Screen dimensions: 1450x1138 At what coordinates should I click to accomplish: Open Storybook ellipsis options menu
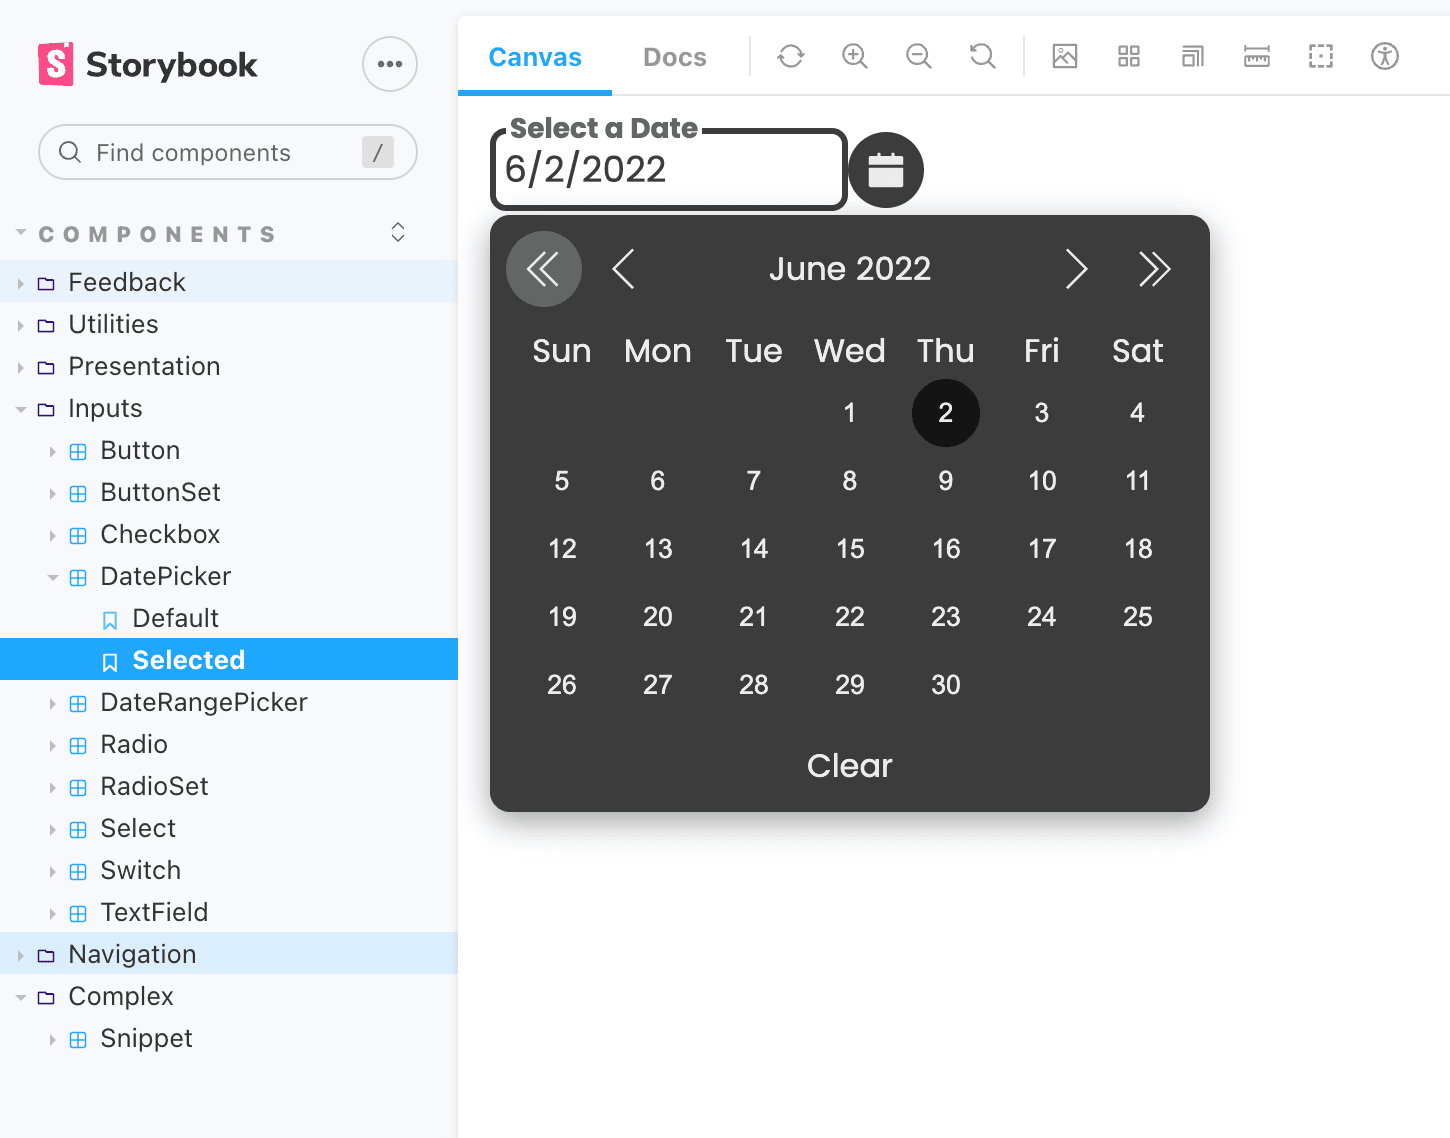(x=389, y=64)
